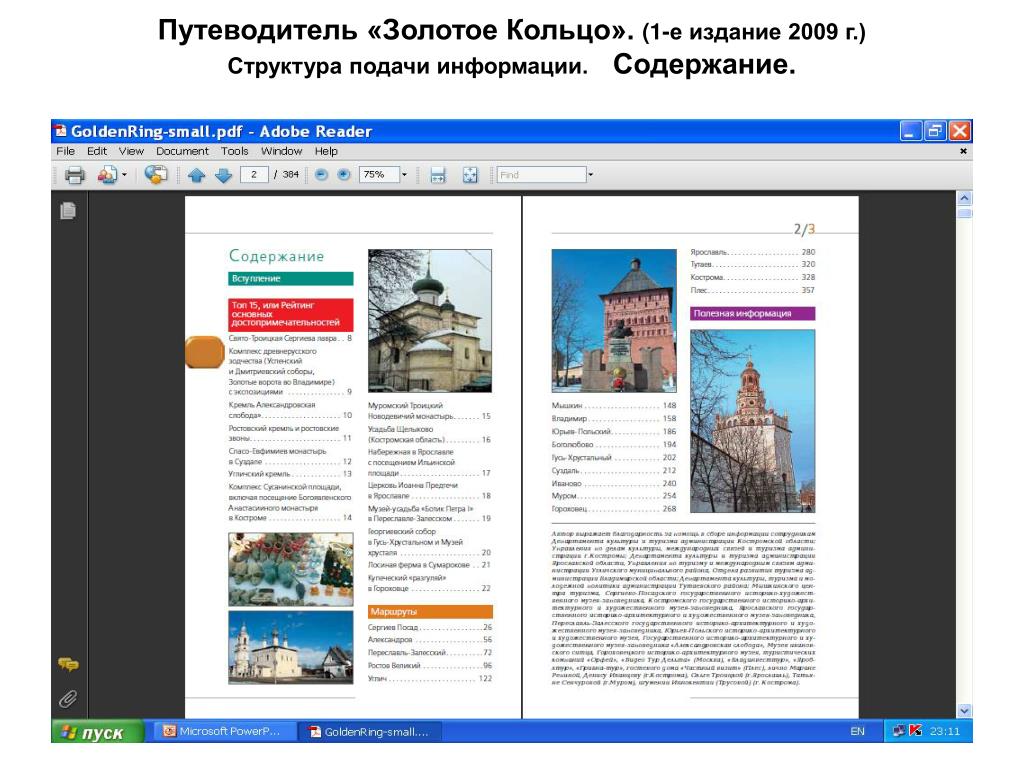The image size is (1024, 768).
Task: Click the zoom out minus button
Action: point(321,174)
